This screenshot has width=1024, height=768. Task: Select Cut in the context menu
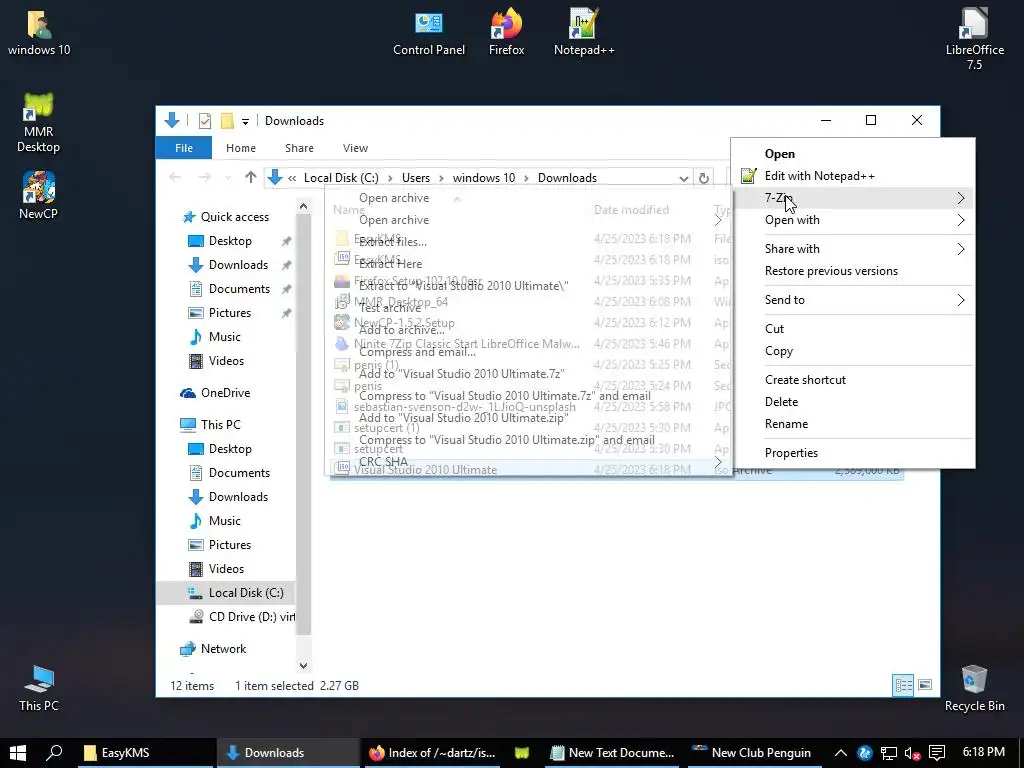pyautogui.click(x=853, y=329)
